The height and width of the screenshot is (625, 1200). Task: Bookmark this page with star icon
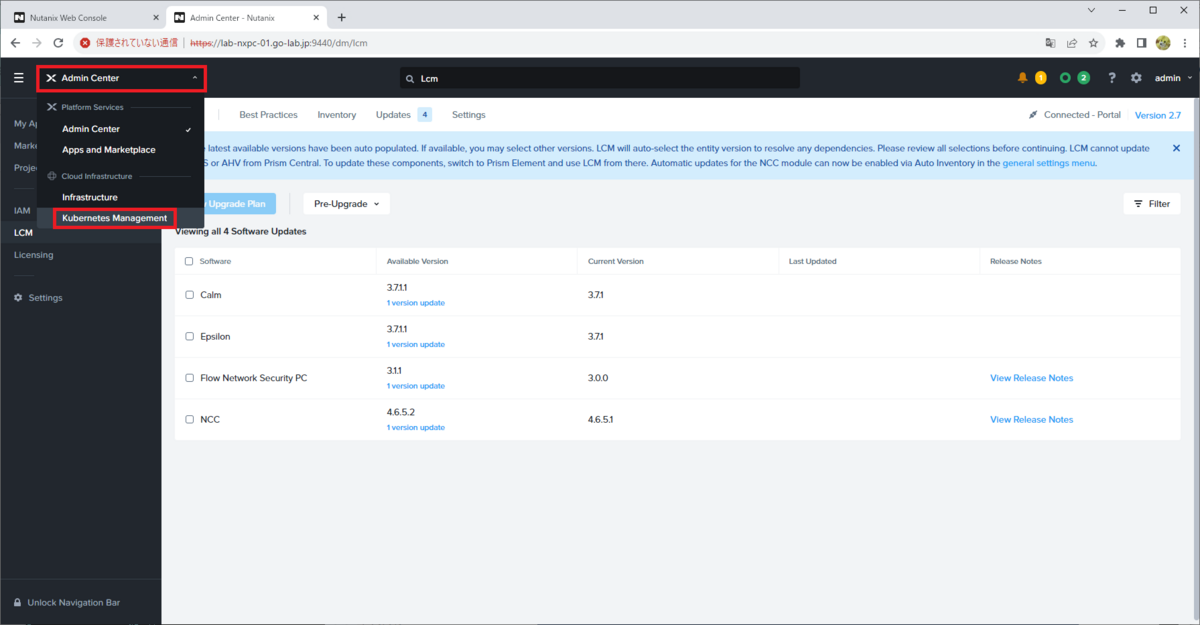pyautogui.click(x=1094, y=43)
